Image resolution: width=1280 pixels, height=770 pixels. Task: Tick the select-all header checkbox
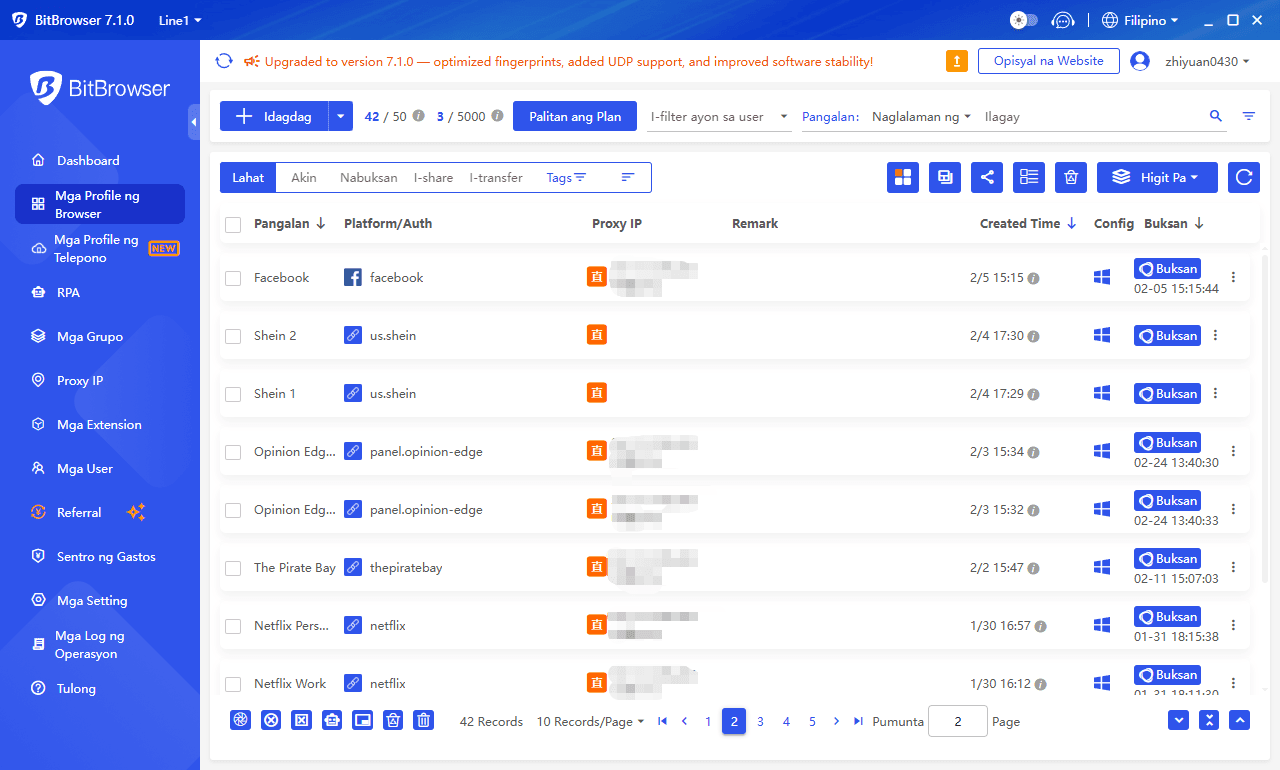click(233, 224)
